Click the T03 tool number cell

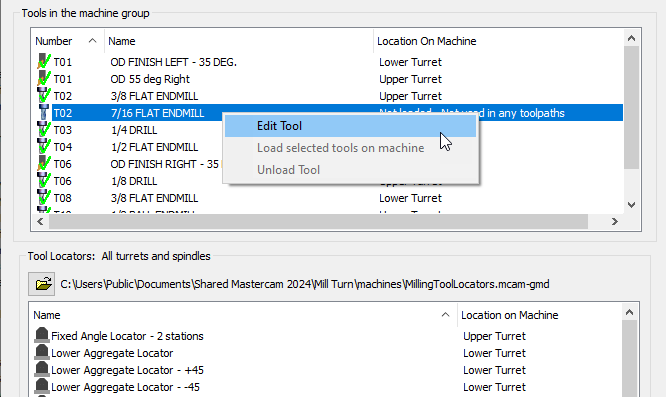pos(63,130)
